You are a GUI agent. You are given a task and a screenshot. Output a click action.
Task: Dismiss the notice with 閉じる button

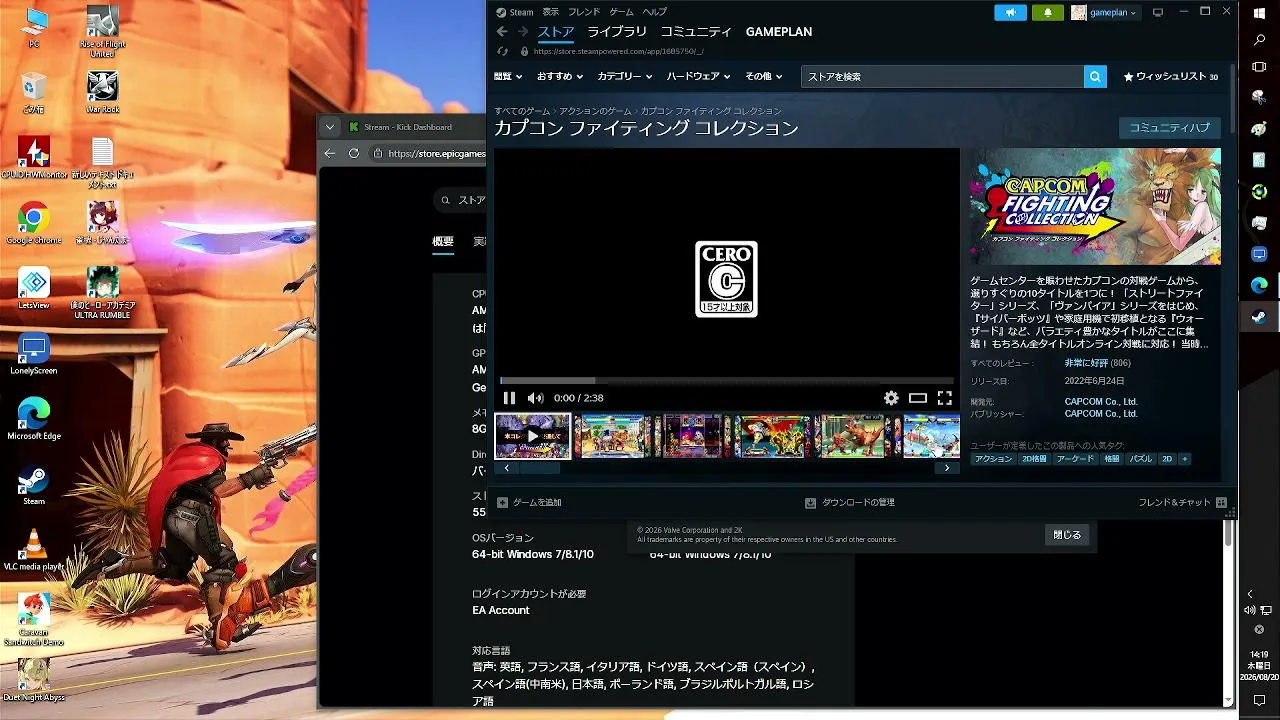[1067, 535]
